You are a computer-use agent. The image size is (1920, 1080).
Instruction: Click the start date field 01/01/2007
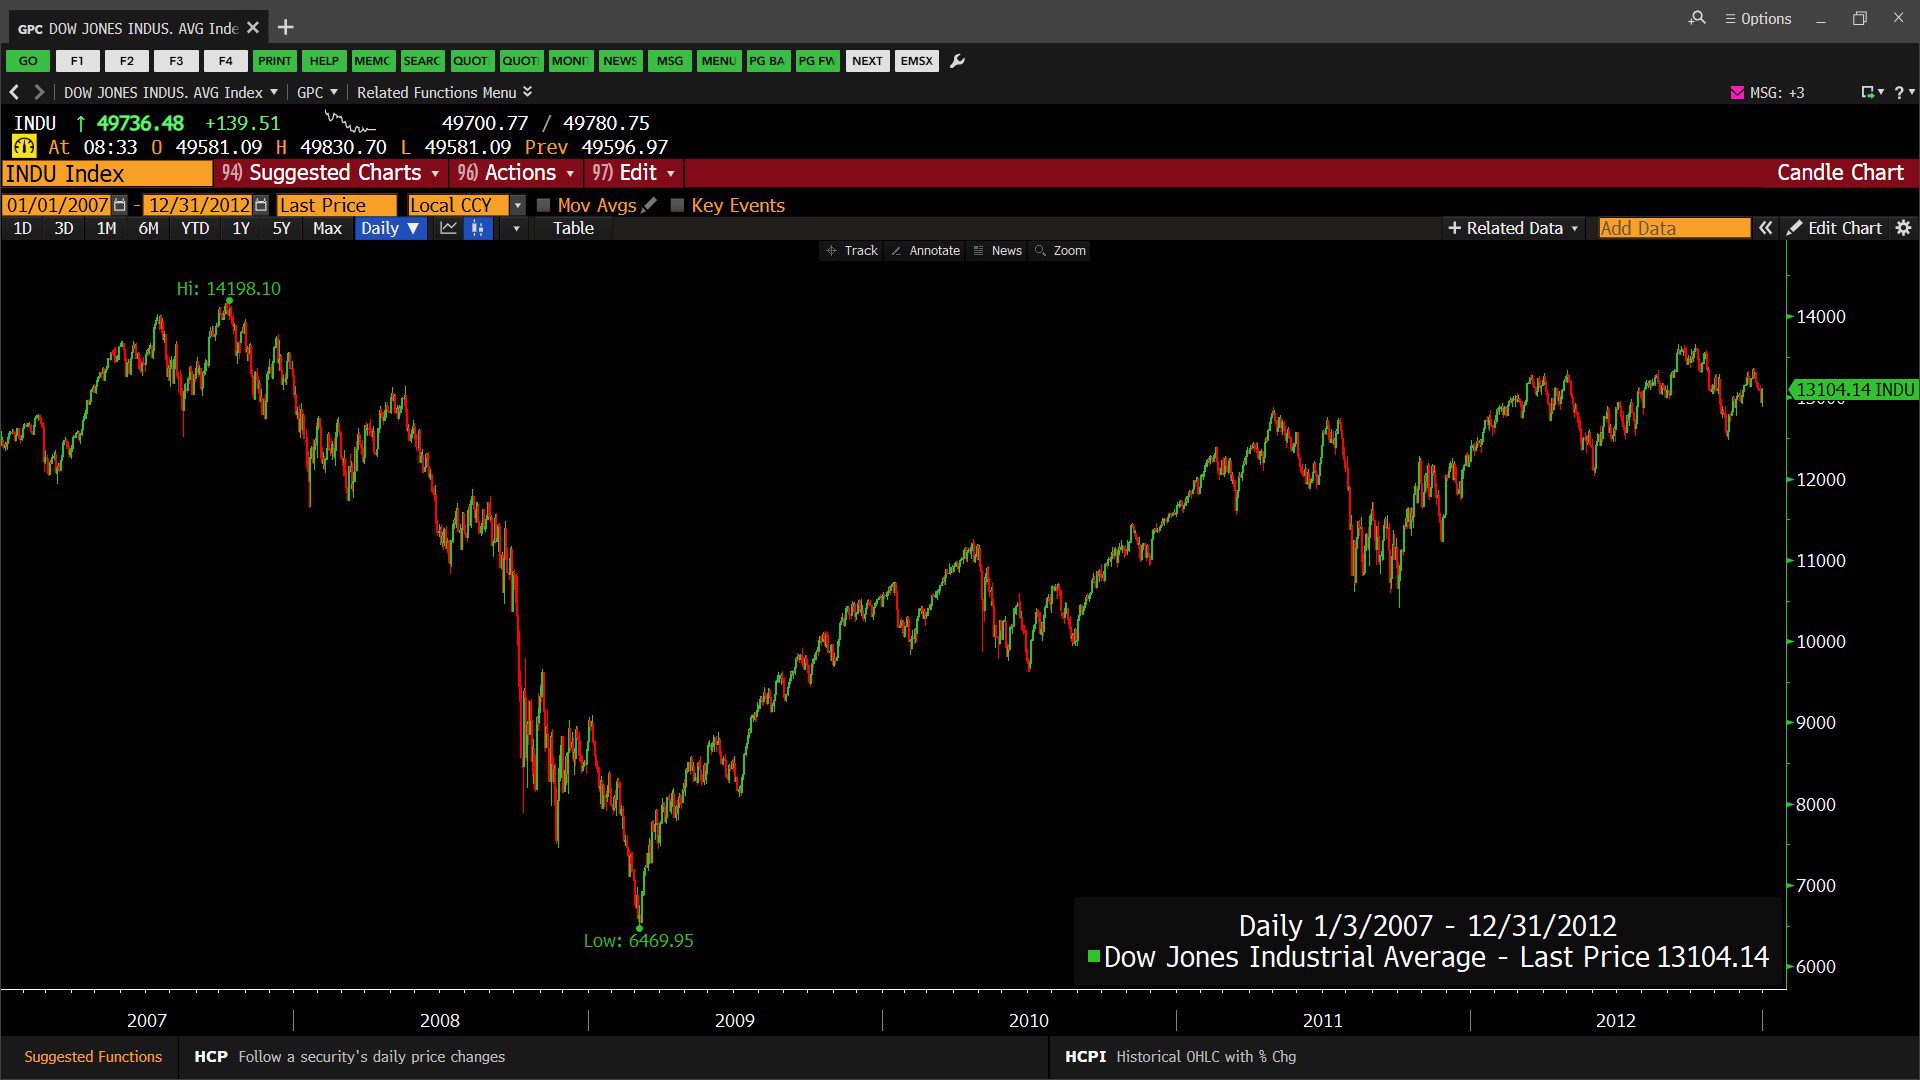[57, 205]
